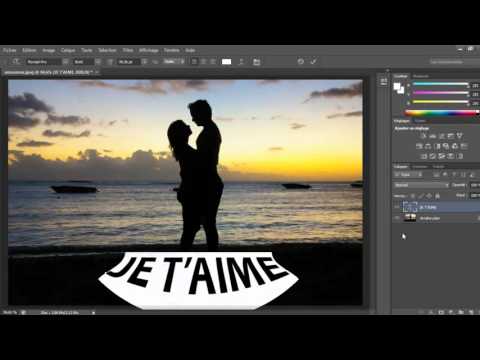Add Levels adjustment layer
The height and width of the screenshot is (360, 480).
coord(433,136)
